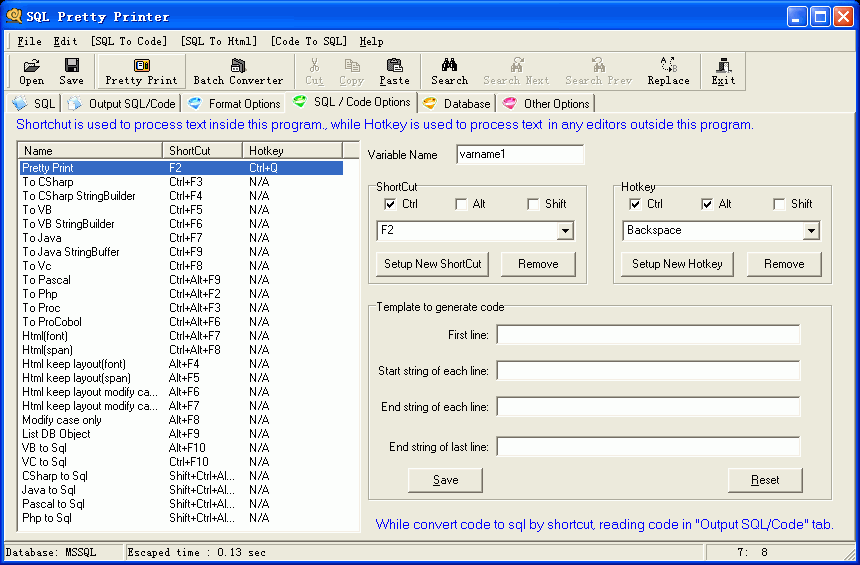Select the To Pascal row
Image resolution: width=860 pixels, height=565 pixels.
(x=181, y=280)
